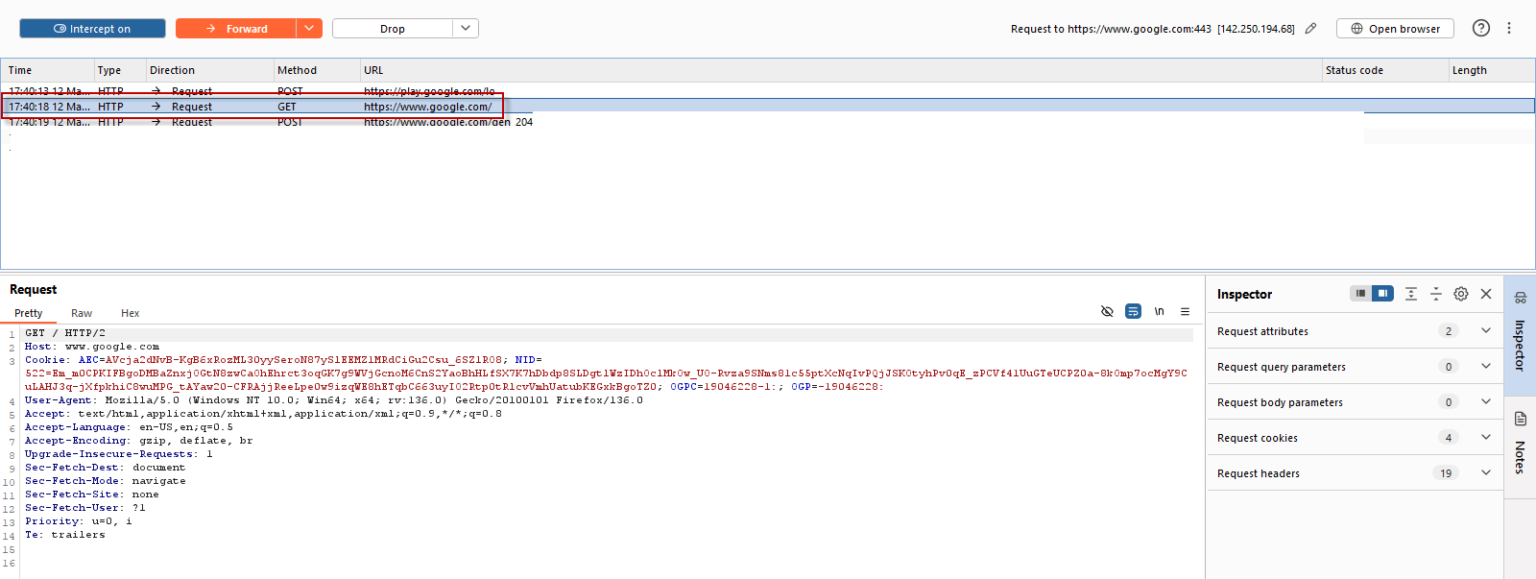Switch Inspector to single-column layout
The width and height of the screenshot is (1536, 579).
pos(1360,293)
